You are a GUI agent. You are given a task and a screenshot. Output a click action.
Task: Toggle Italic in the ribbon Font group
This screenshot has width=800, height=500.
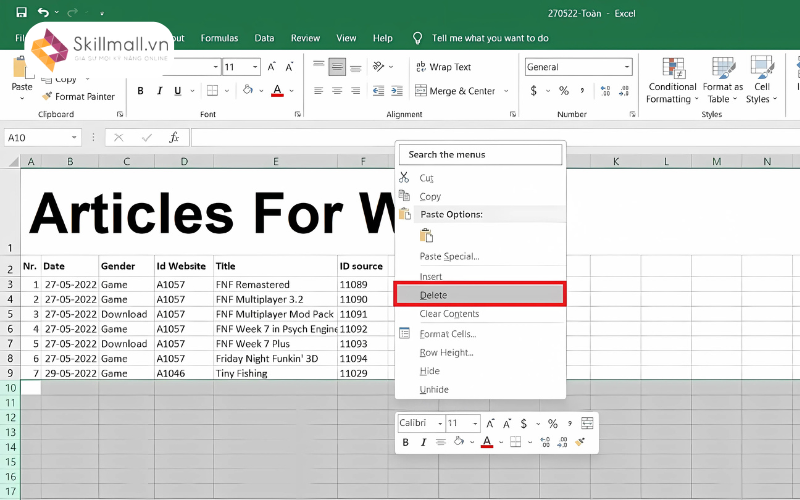(x=159, y=91)
